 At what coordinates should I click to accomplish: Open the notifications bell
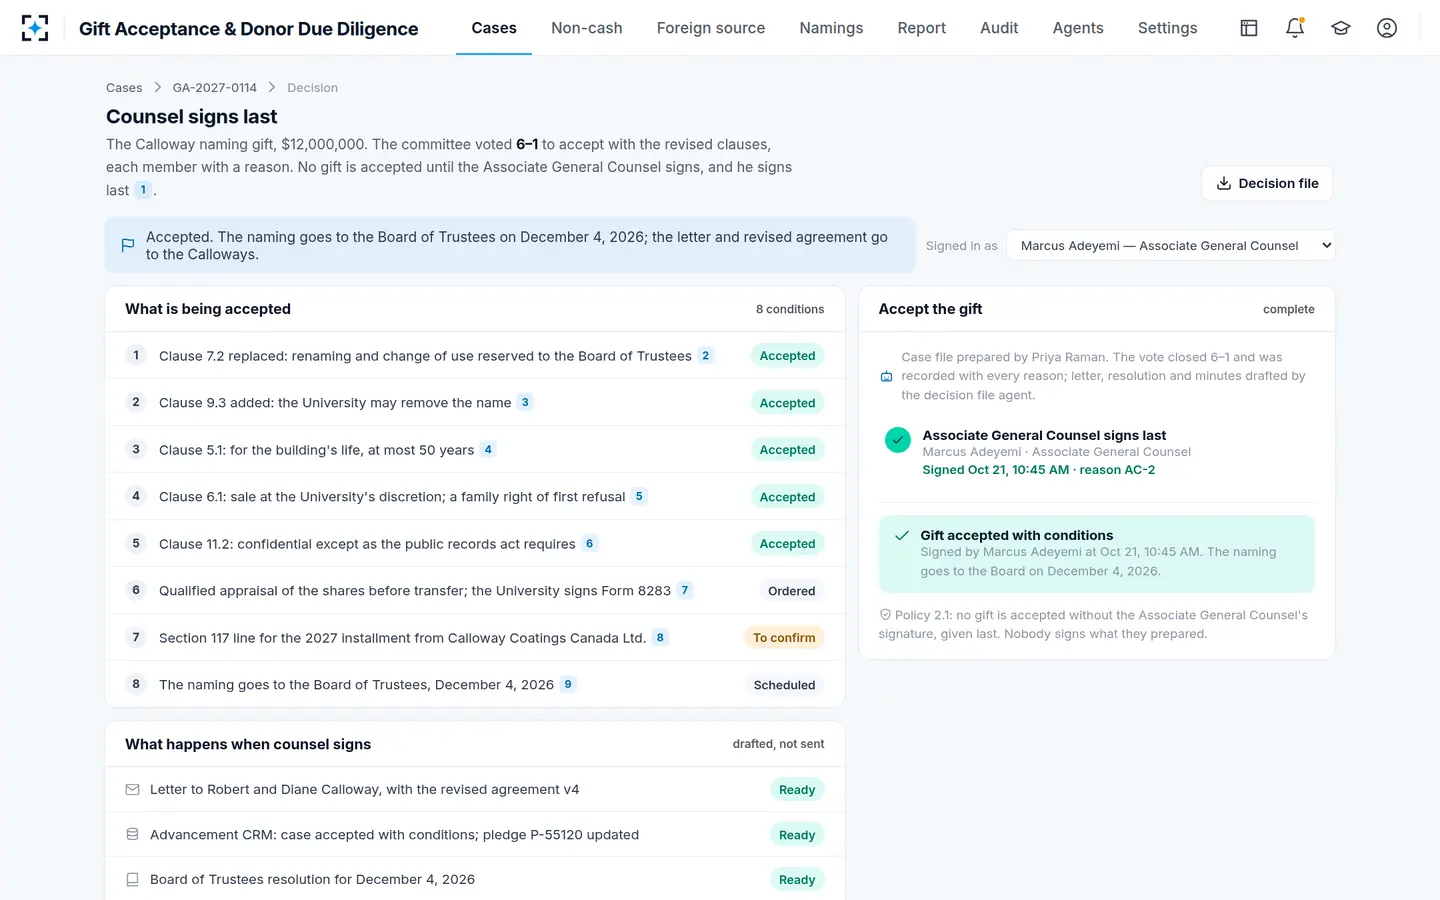tap(1295, 28)
